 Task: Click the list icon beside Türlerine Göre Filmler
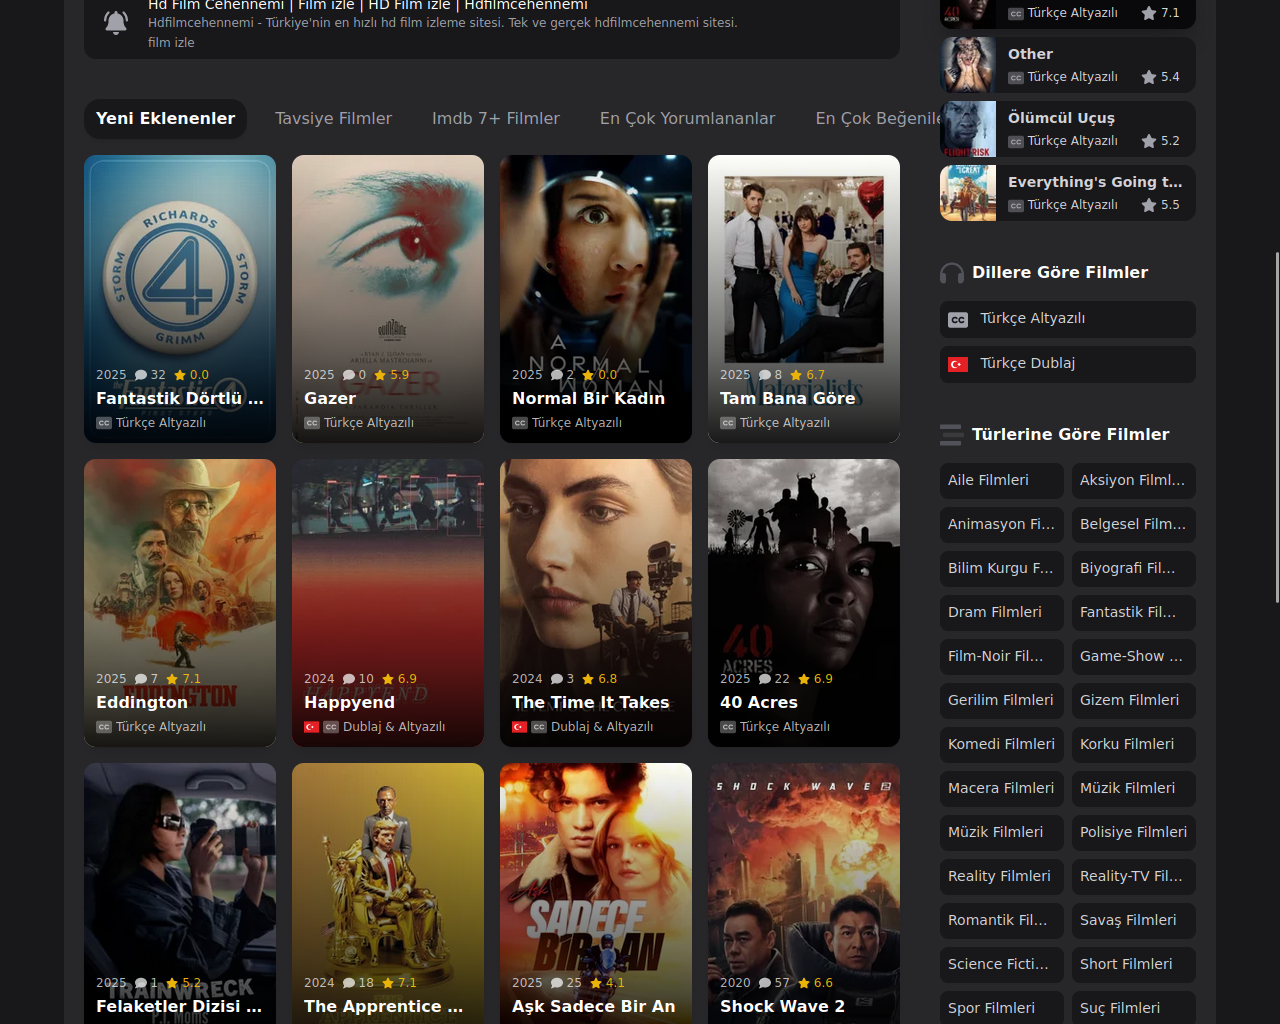click(952, 435)
